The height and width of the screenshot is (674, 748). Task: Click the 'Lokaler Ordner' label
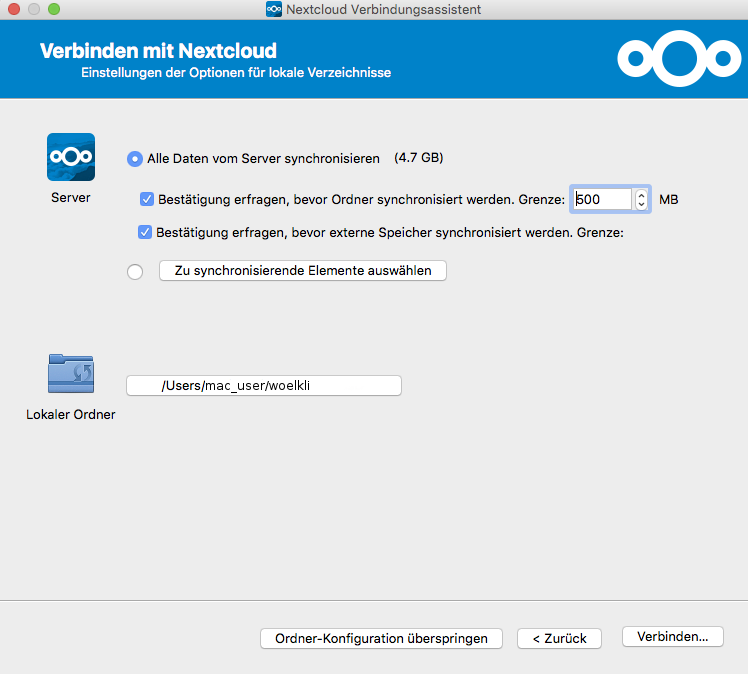coord(71,415)
